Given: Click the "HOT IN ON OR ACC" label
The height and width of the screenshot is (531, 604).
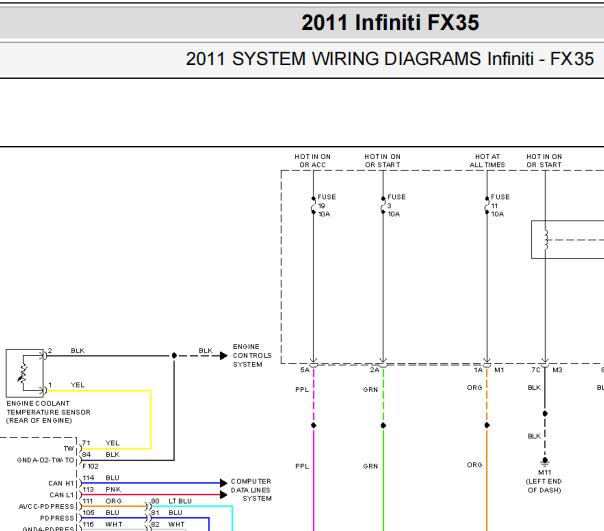Looking at the screenshot, I should click(312, 161).
